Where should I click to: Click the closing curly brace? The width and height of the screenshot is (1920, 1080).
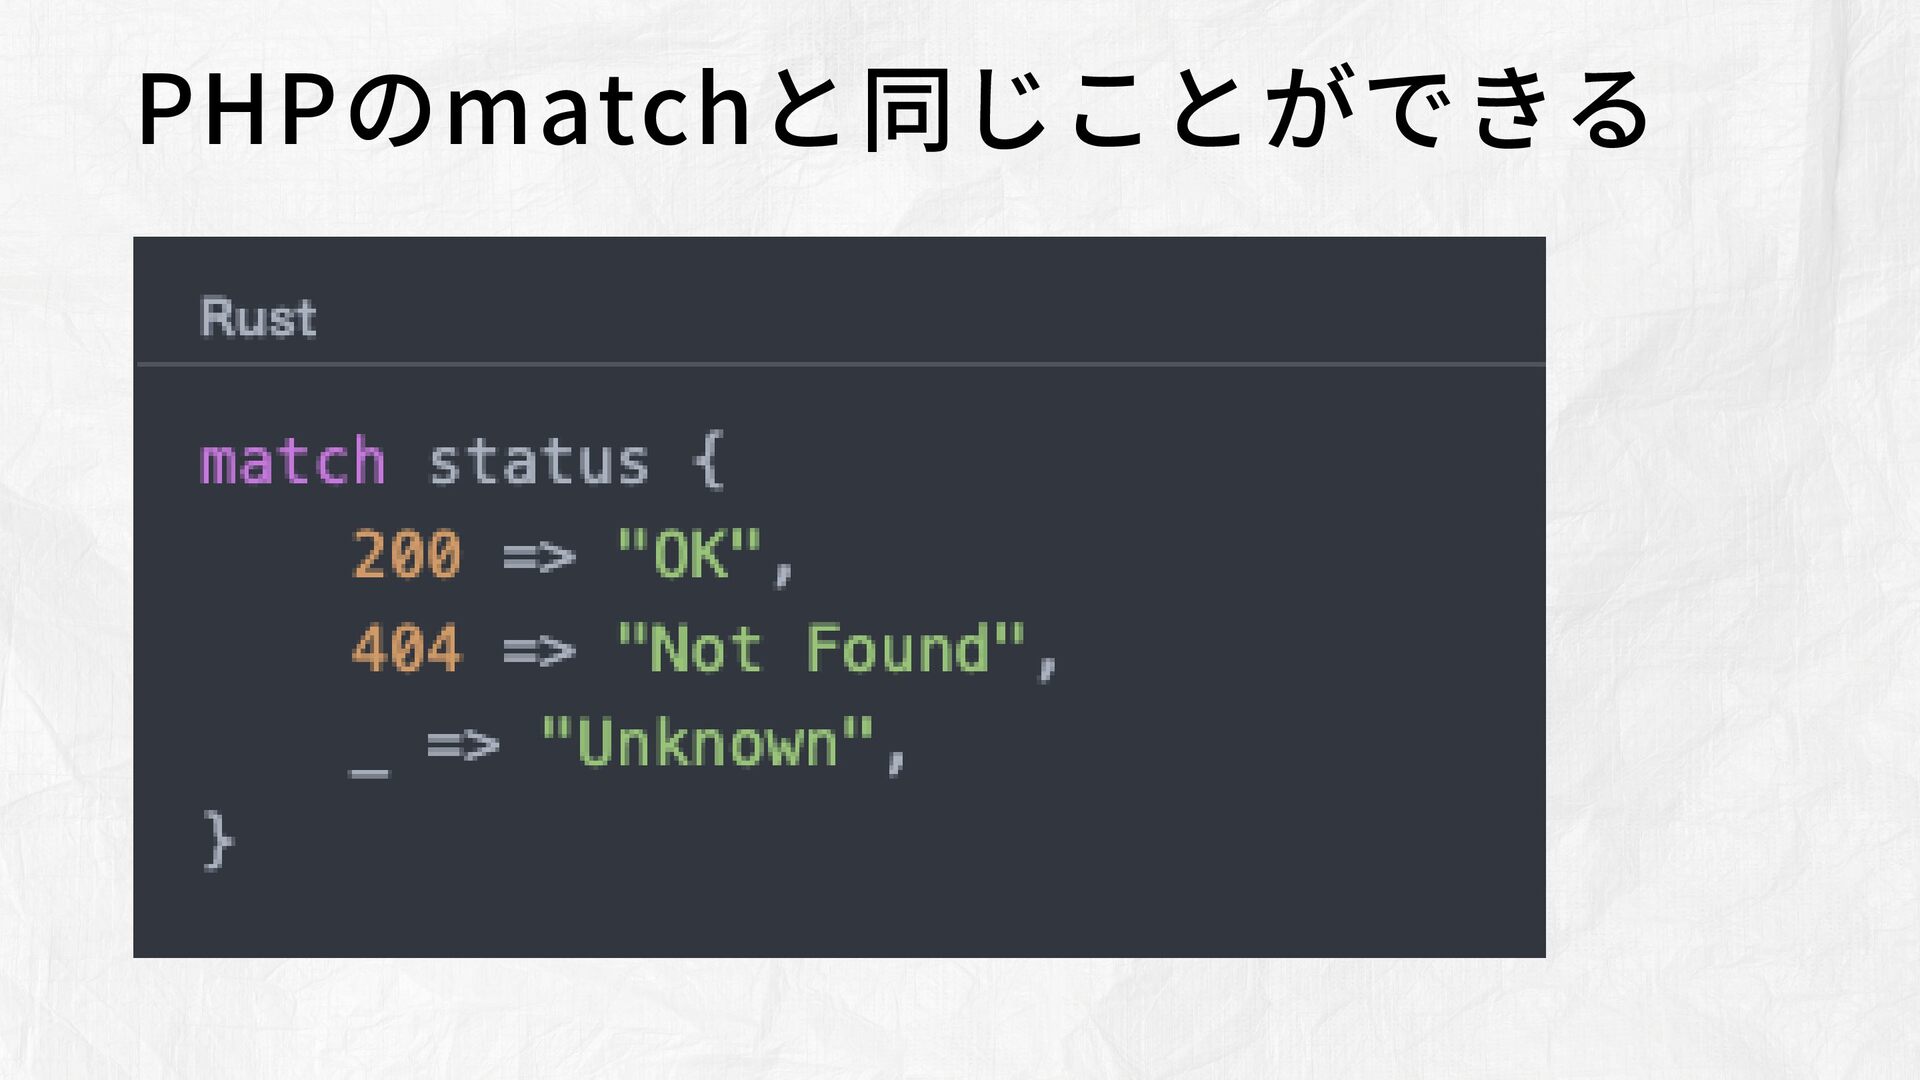pyautogui.click(x=218, y=840)
